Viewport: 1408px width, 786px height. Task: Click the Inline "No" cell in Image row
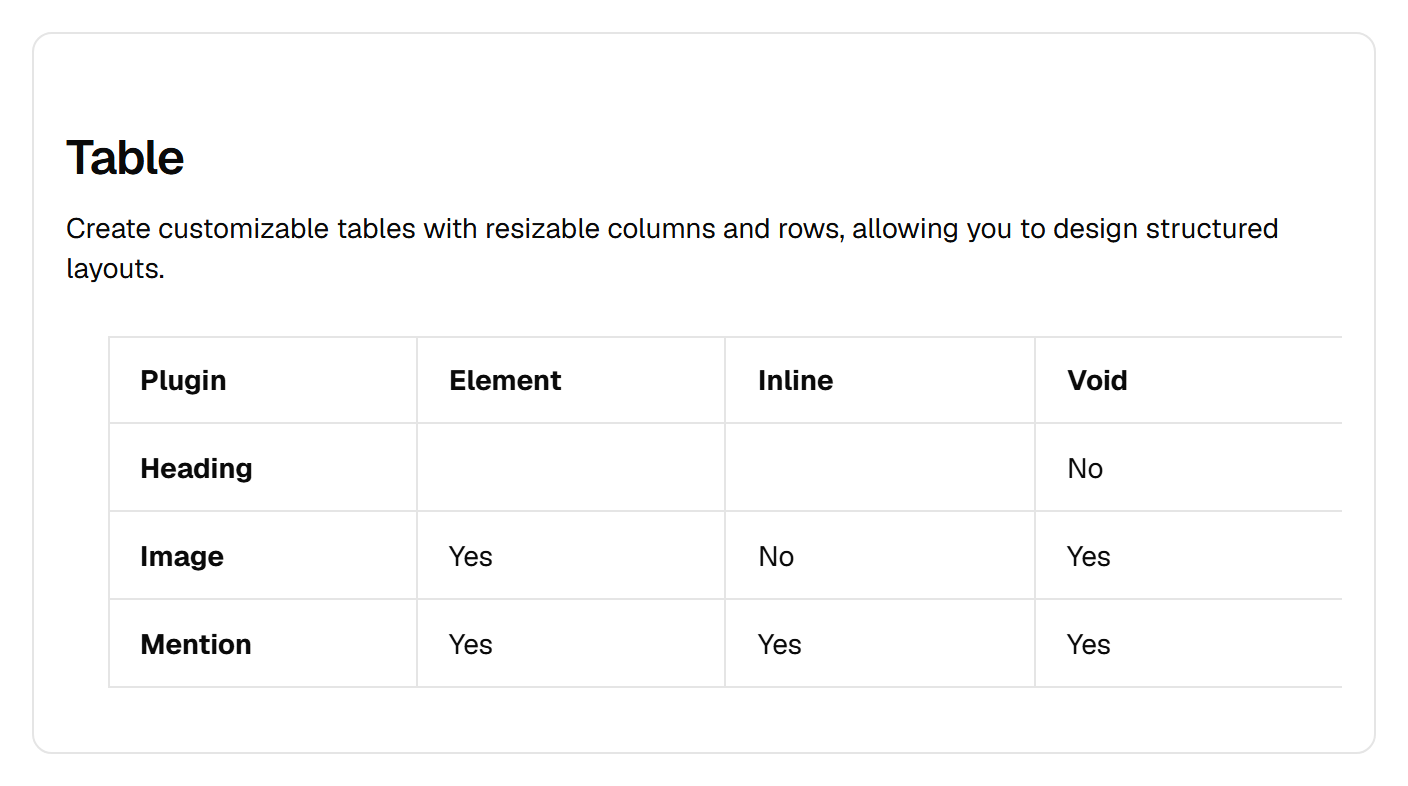(x=880, y=555)
